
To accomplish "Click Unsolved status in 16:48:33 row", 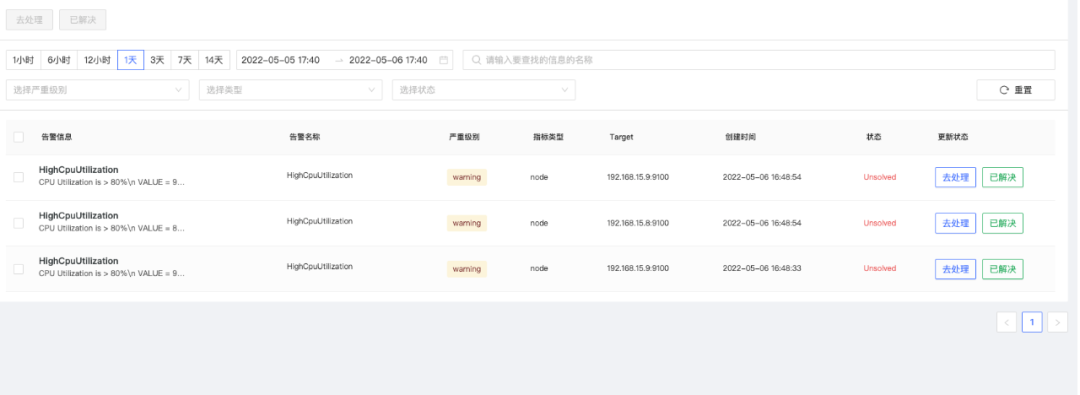I will (880, 269).
